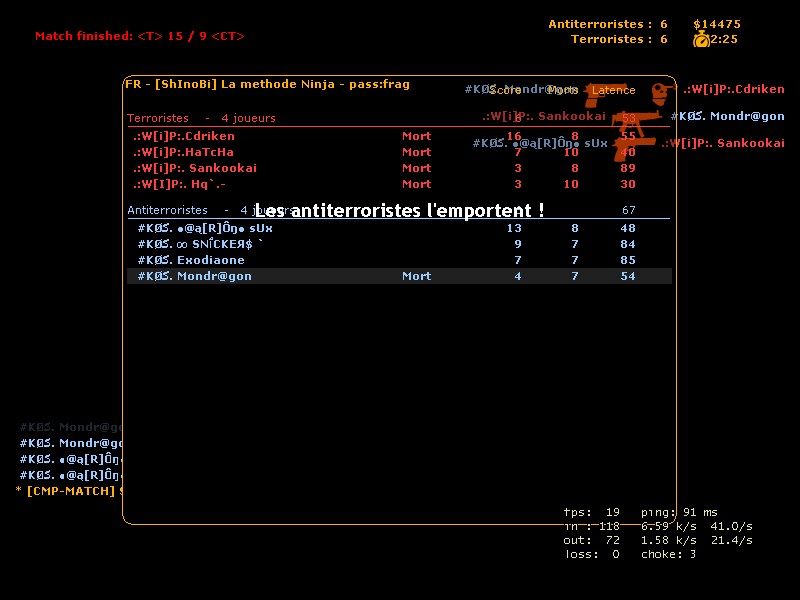
Task: Click the 'Match finished: <T> 15 / 9 <CT>' message
Action: (140, 36)
